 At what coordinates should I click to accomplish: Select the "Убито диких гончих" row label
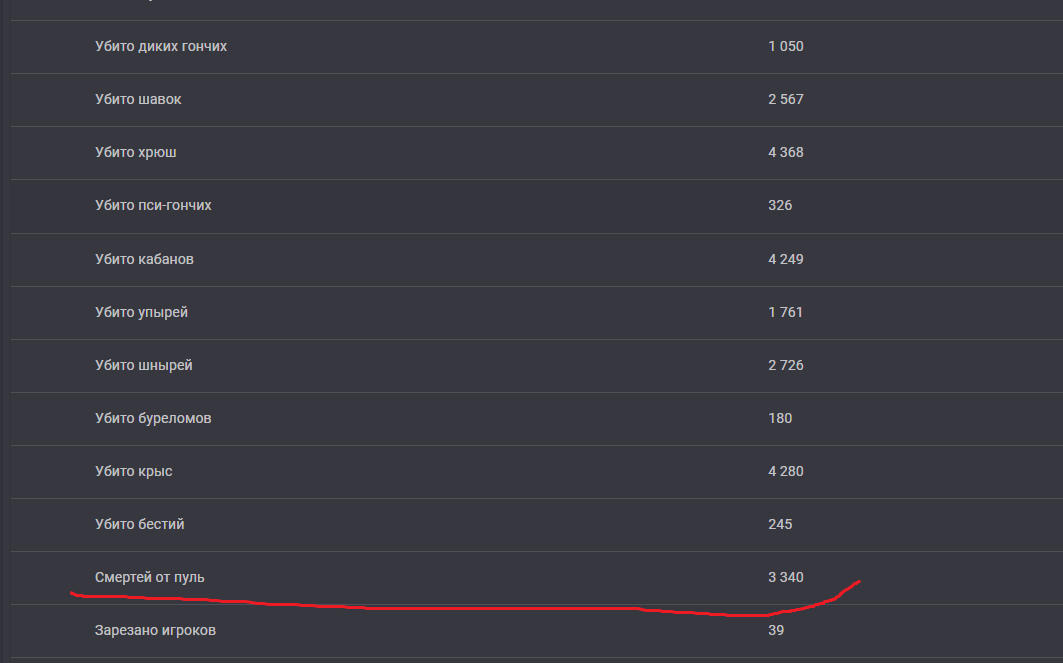[x=161, y=46]
